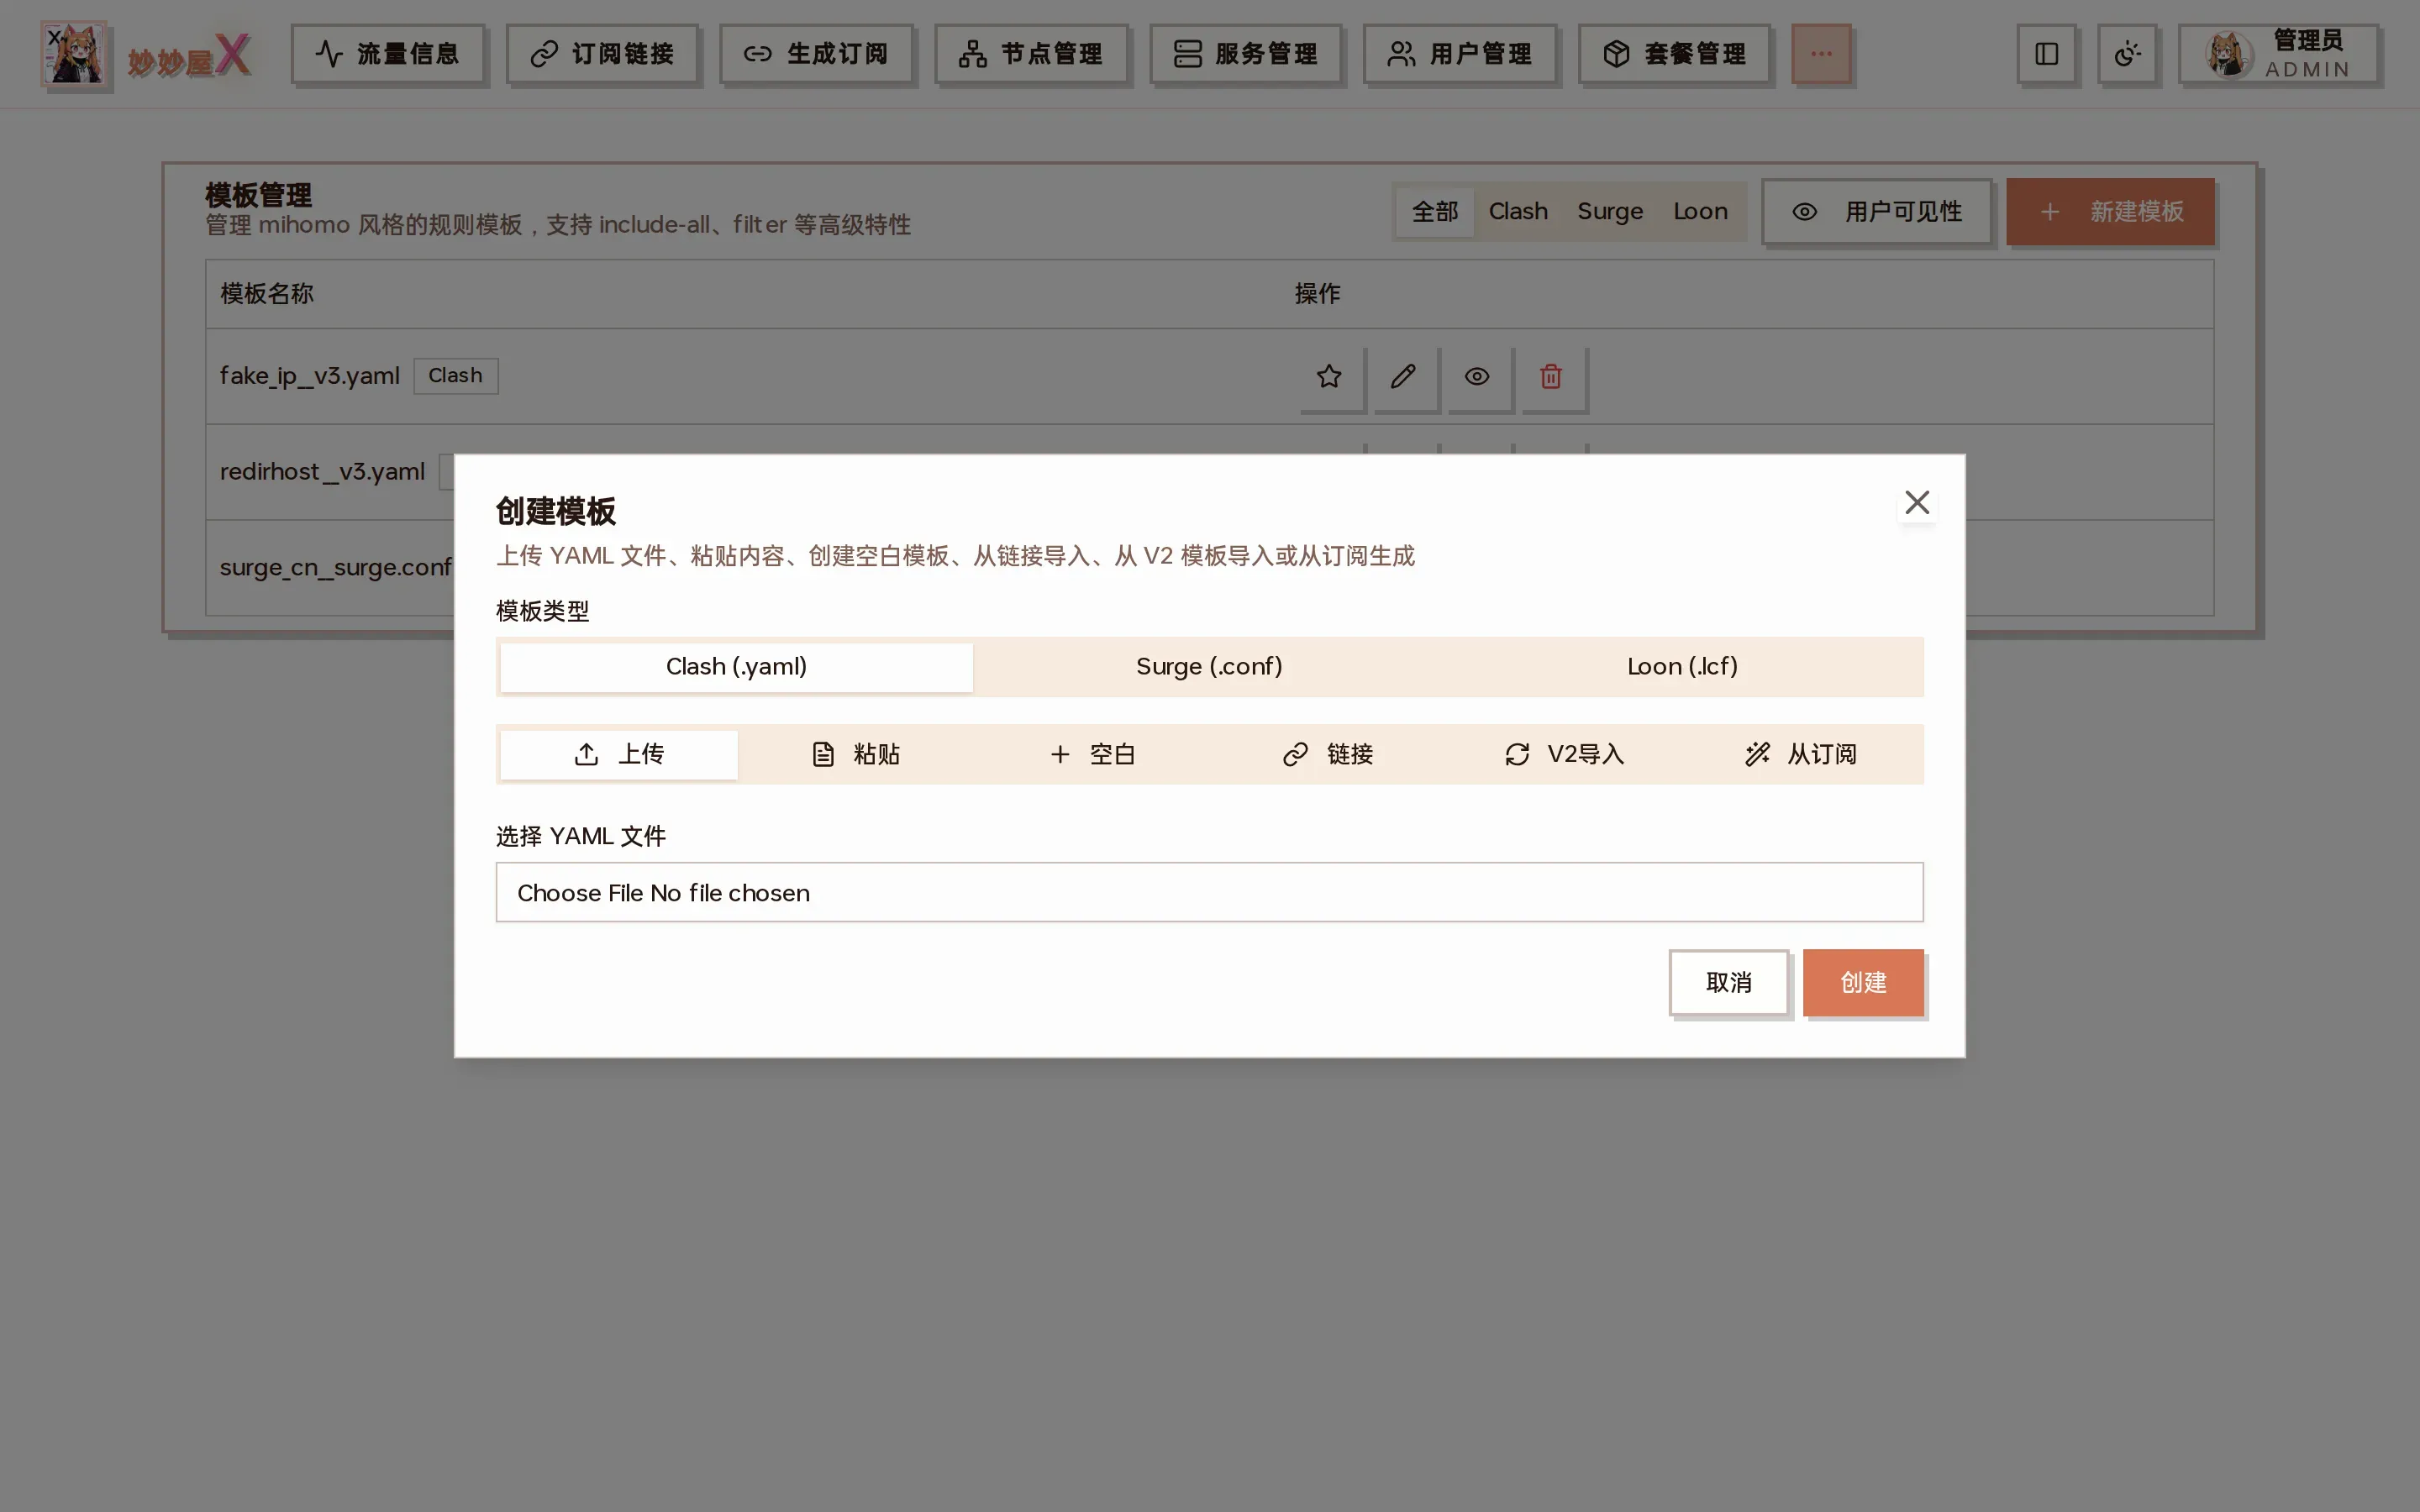The width and height of the screenshot is (2420, 1512).
Task: Choose the 粘贴 paste method
Action: (x=855, y=754)
